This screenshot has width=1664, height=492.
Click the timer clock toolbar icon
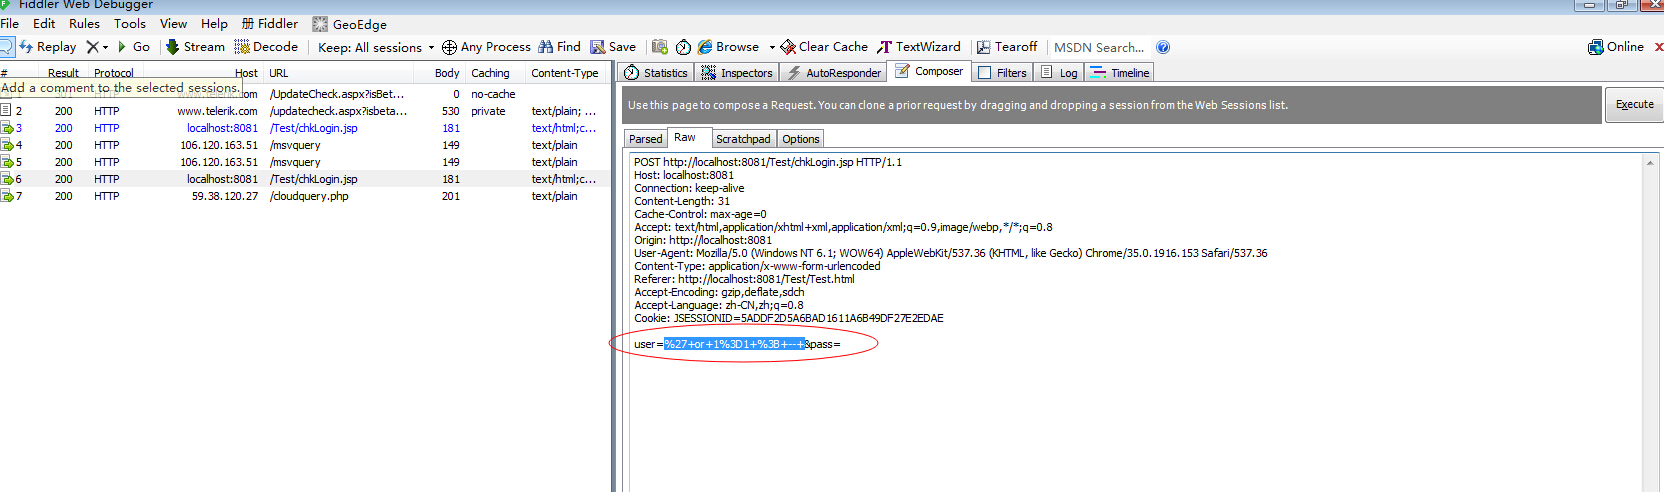pos(683,47)
